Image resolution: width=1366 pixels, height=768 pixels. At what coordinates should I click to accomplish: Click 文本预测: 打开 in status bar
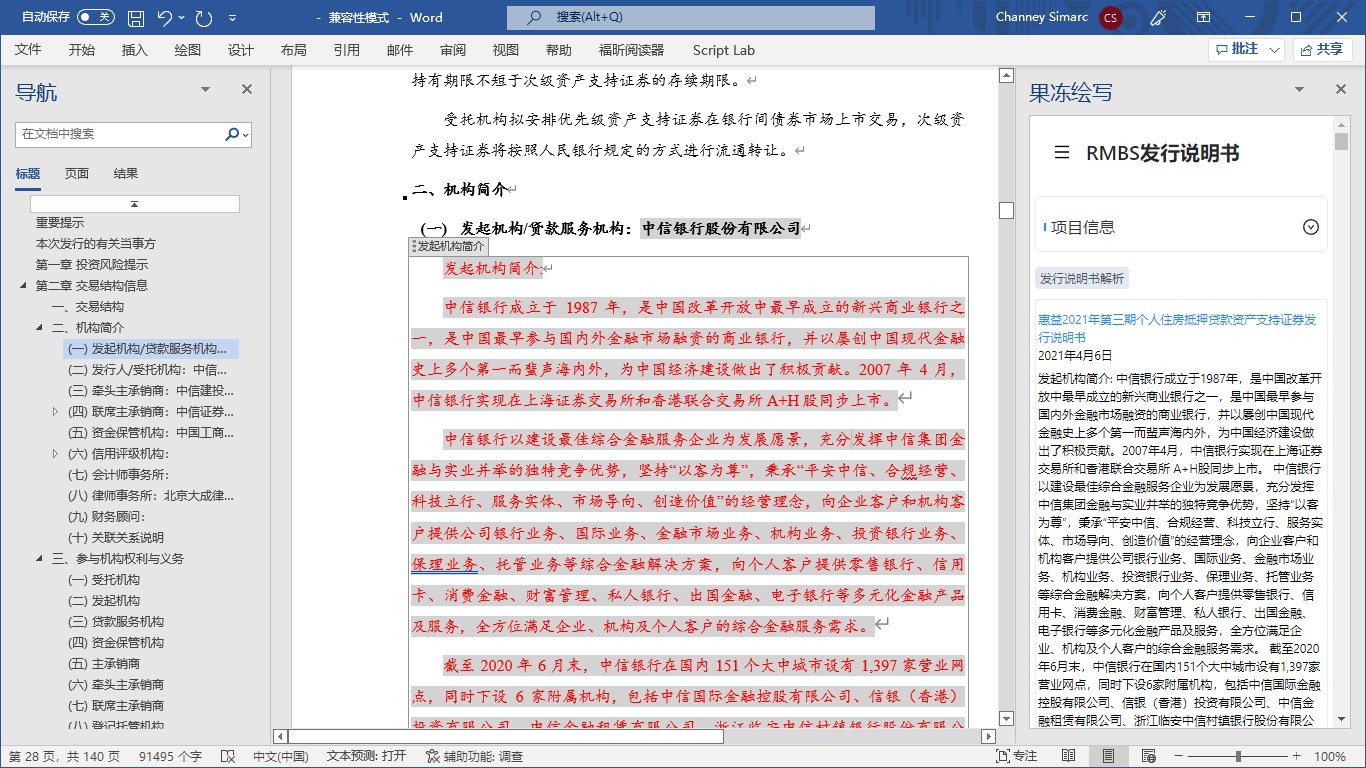[x=366, y=757]
